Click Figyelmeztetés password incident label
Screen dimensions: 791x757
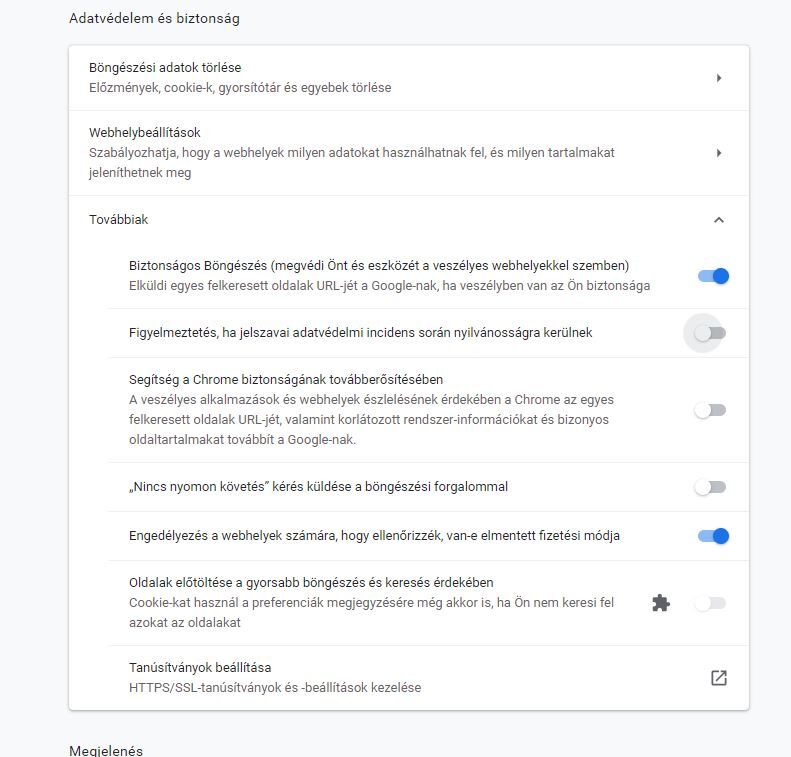pos(360,332)
